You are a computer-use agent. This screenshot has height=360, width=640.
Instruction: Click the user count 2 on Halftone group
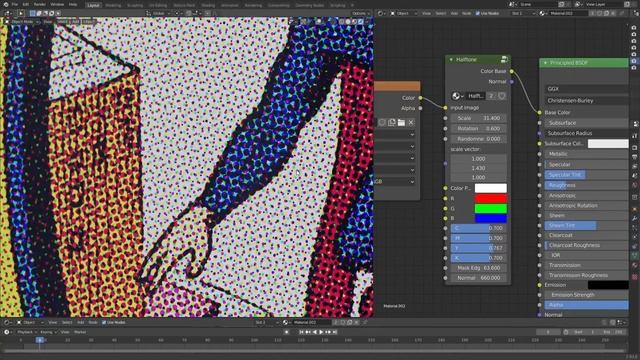pos(491,96)
